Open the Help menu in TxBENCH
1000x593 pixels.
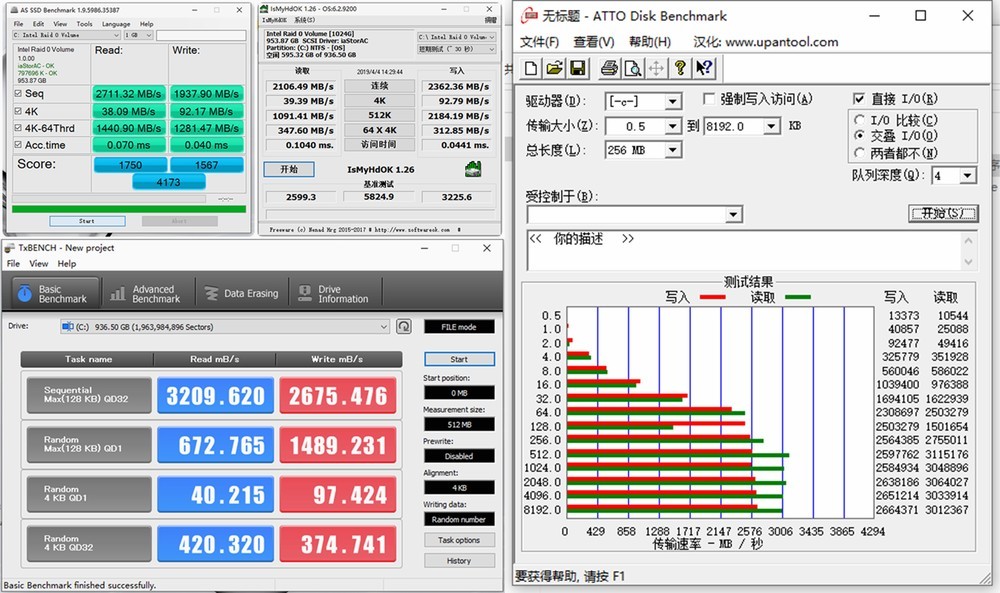[66, 263]
